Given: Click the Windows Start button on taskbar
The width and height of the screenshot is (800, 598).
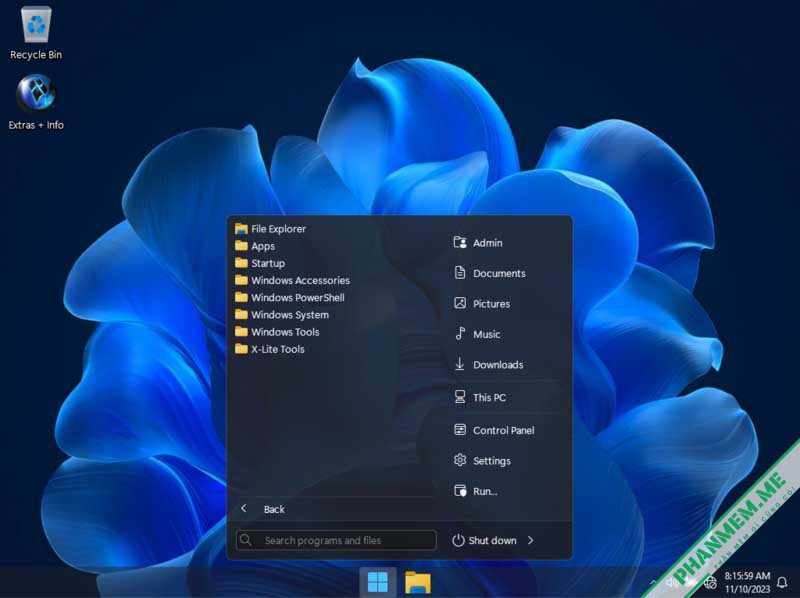Looking at the screenshot, I should point(378,582).
